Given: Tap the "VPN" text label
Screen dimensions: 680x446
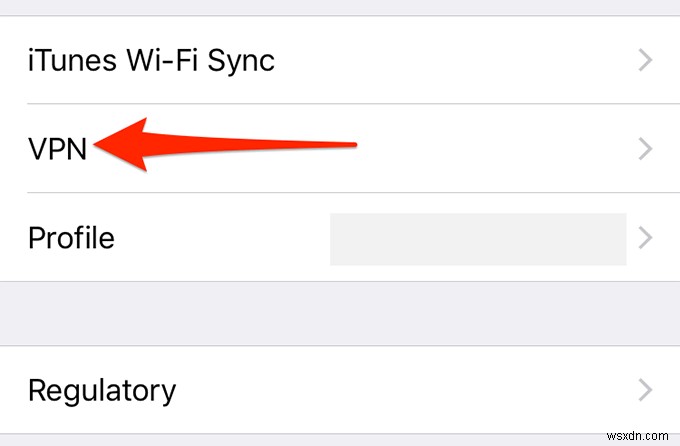Looking at the screenshot, I should [x=58, y=150].
